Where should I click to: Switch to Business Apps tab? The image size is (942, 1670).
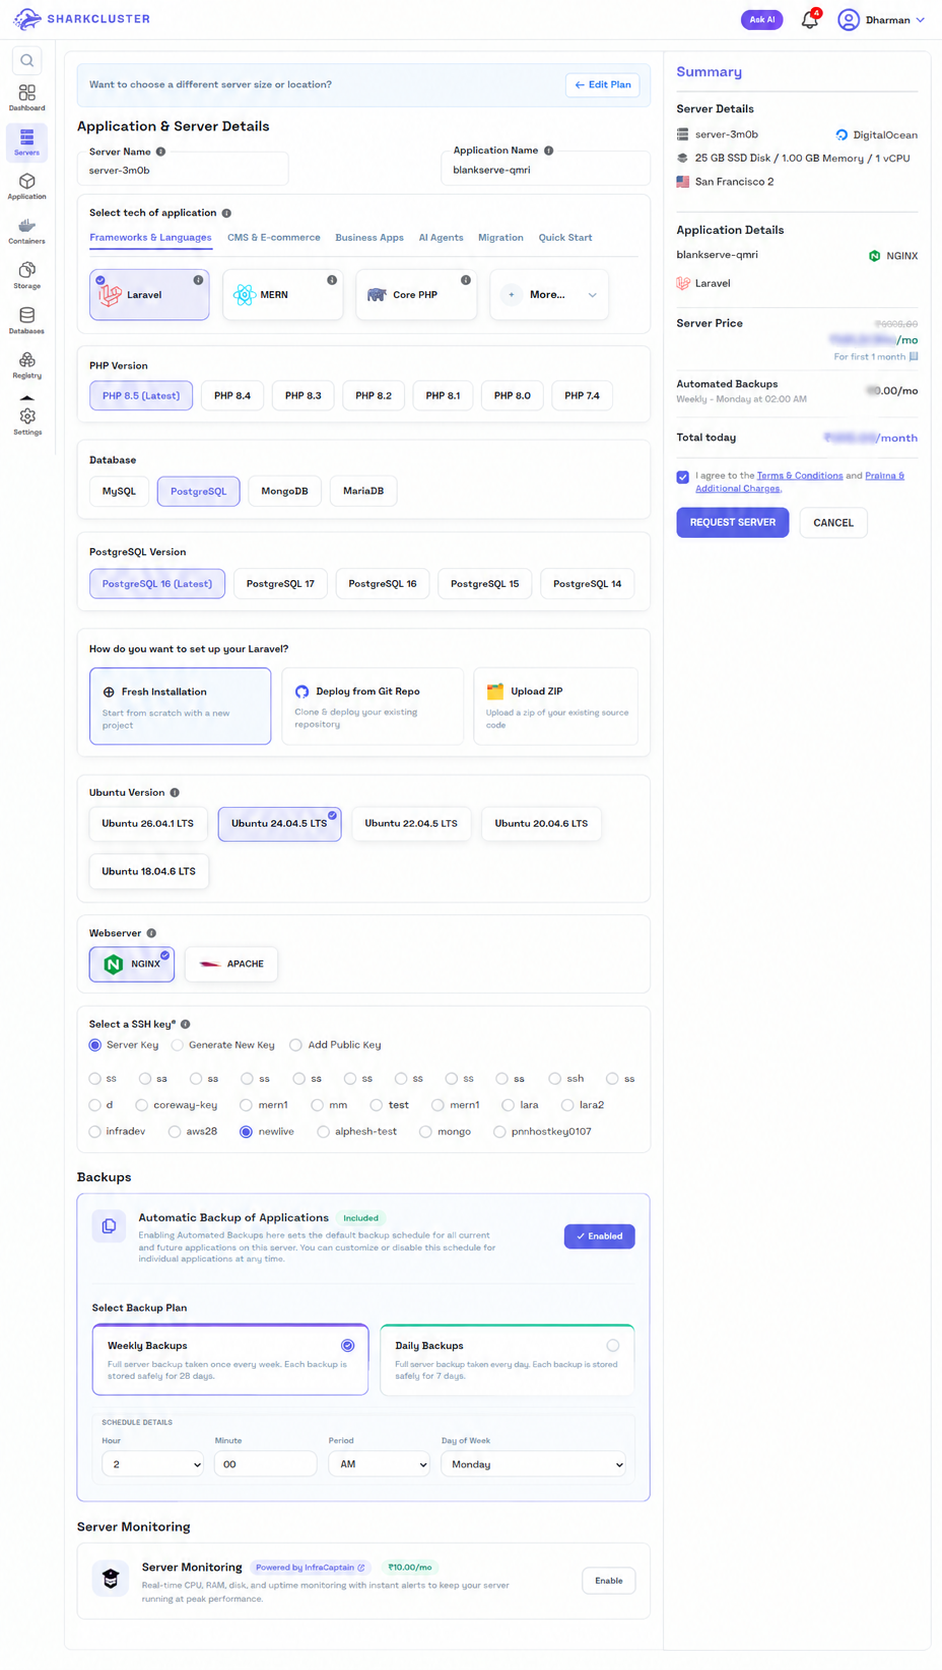tap(370, 238)
